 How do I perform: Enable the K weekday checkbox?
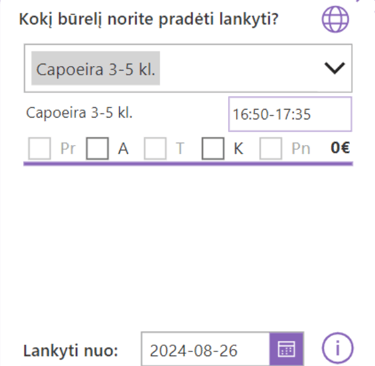click(213, 148)
